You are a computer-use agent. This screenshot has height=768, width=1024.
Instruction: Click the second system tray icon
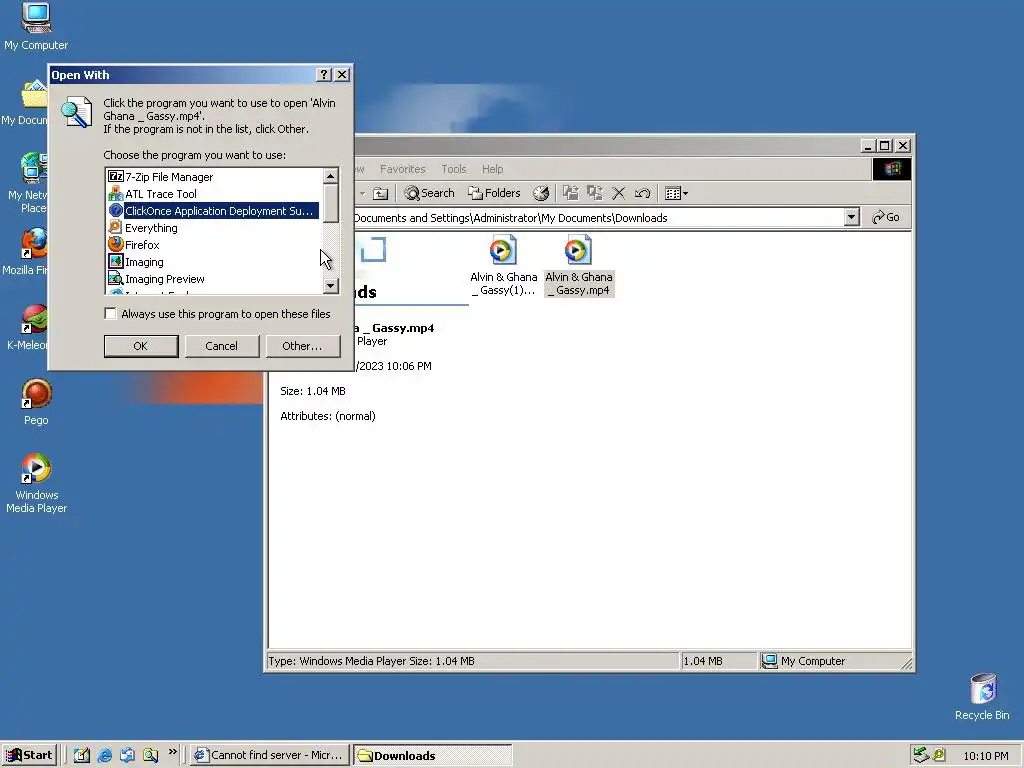point(938,755)
